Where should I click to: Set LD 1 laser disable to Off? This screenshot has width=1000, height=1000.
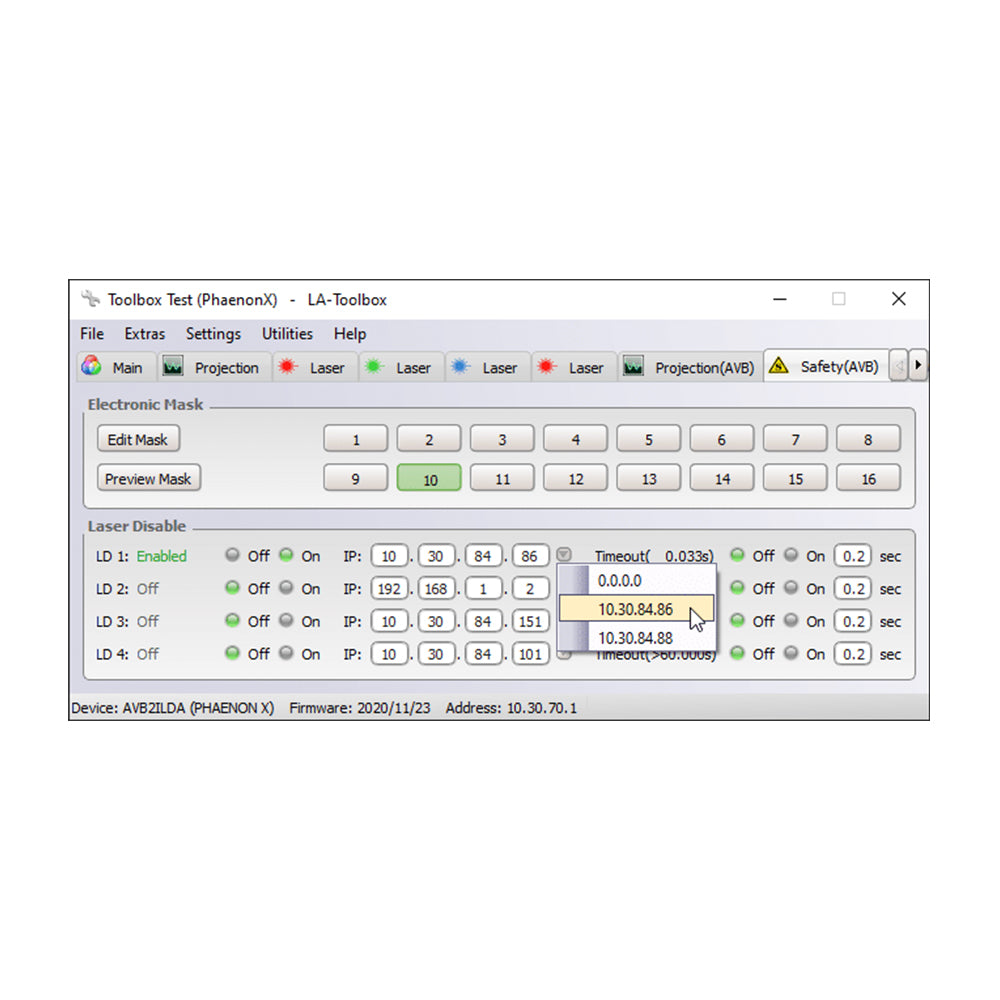point(233,555)
